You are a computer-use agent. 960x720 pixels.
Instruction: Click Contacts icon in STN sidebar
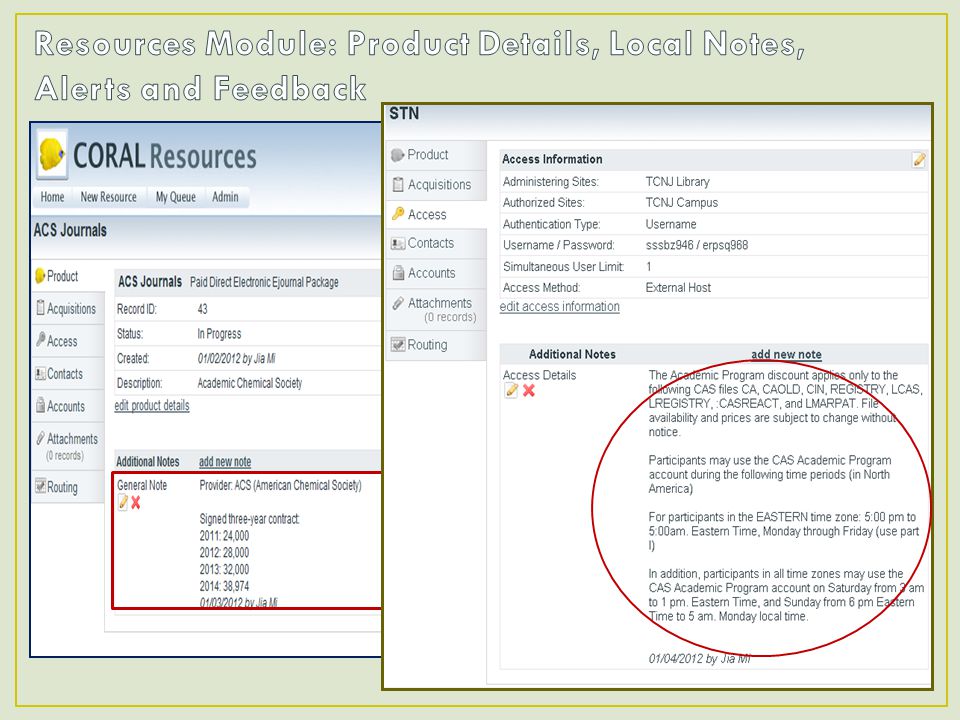398,244
